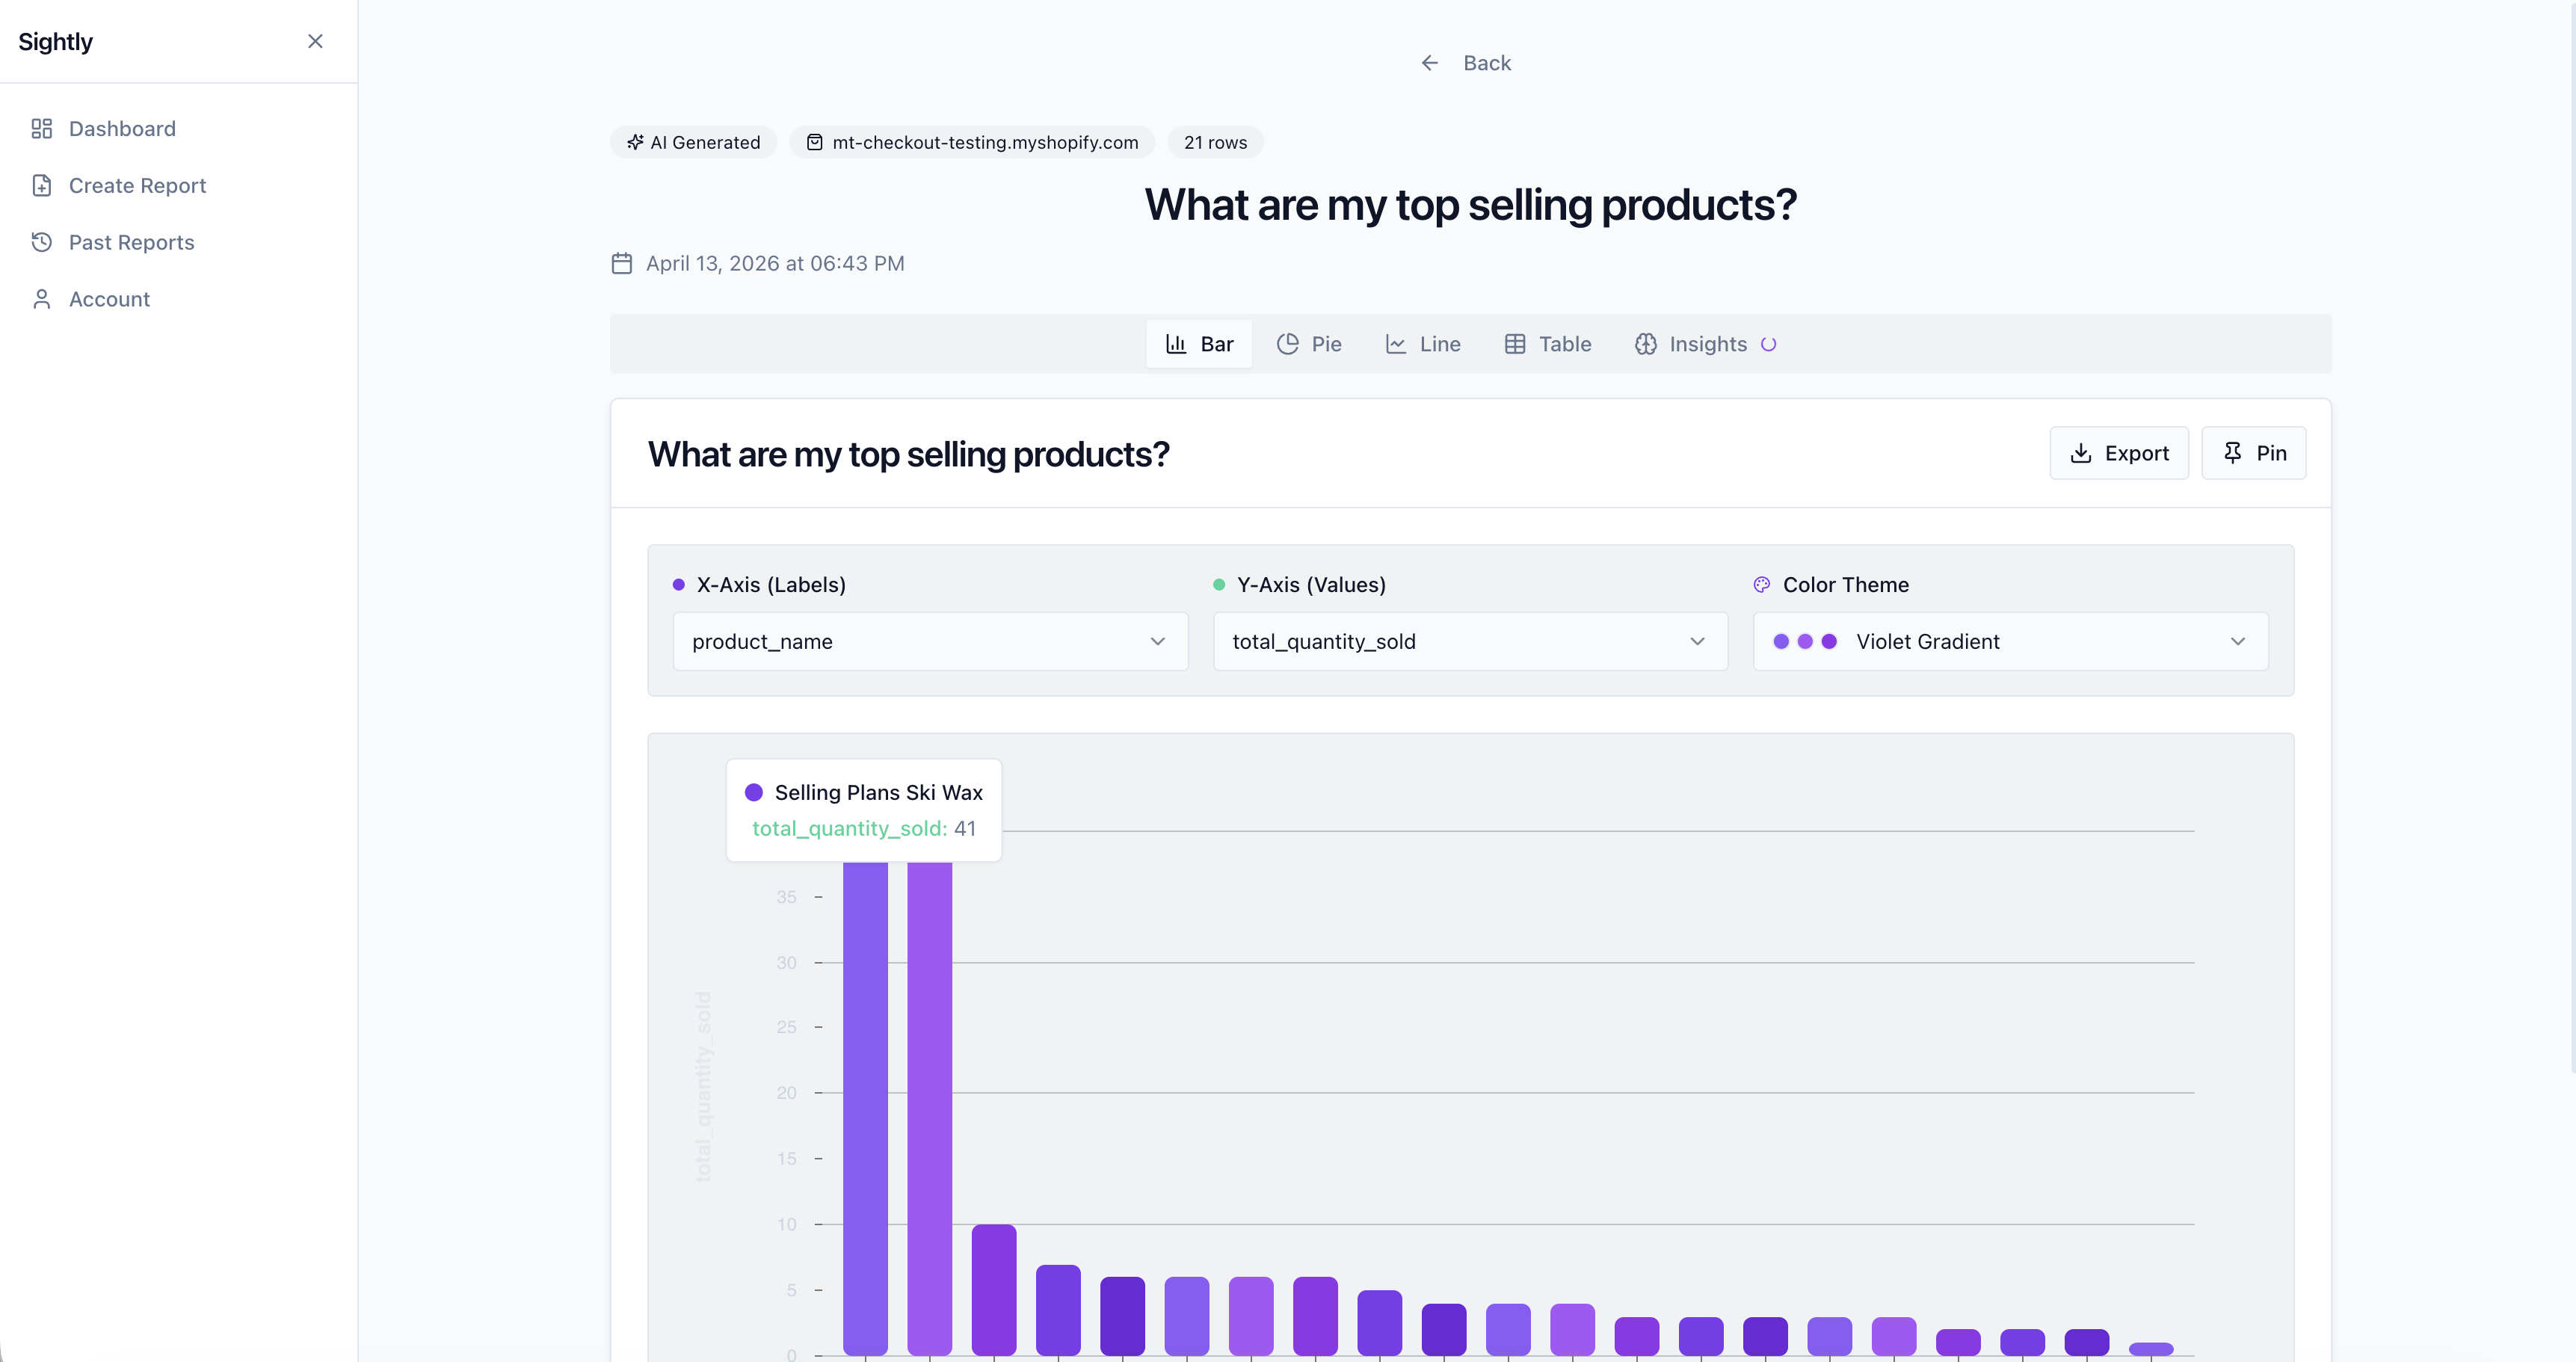The width and height of the screenshot is (2576, 1362).
Task: Click the Back link at top
Action: click(x=1486, y=63)
